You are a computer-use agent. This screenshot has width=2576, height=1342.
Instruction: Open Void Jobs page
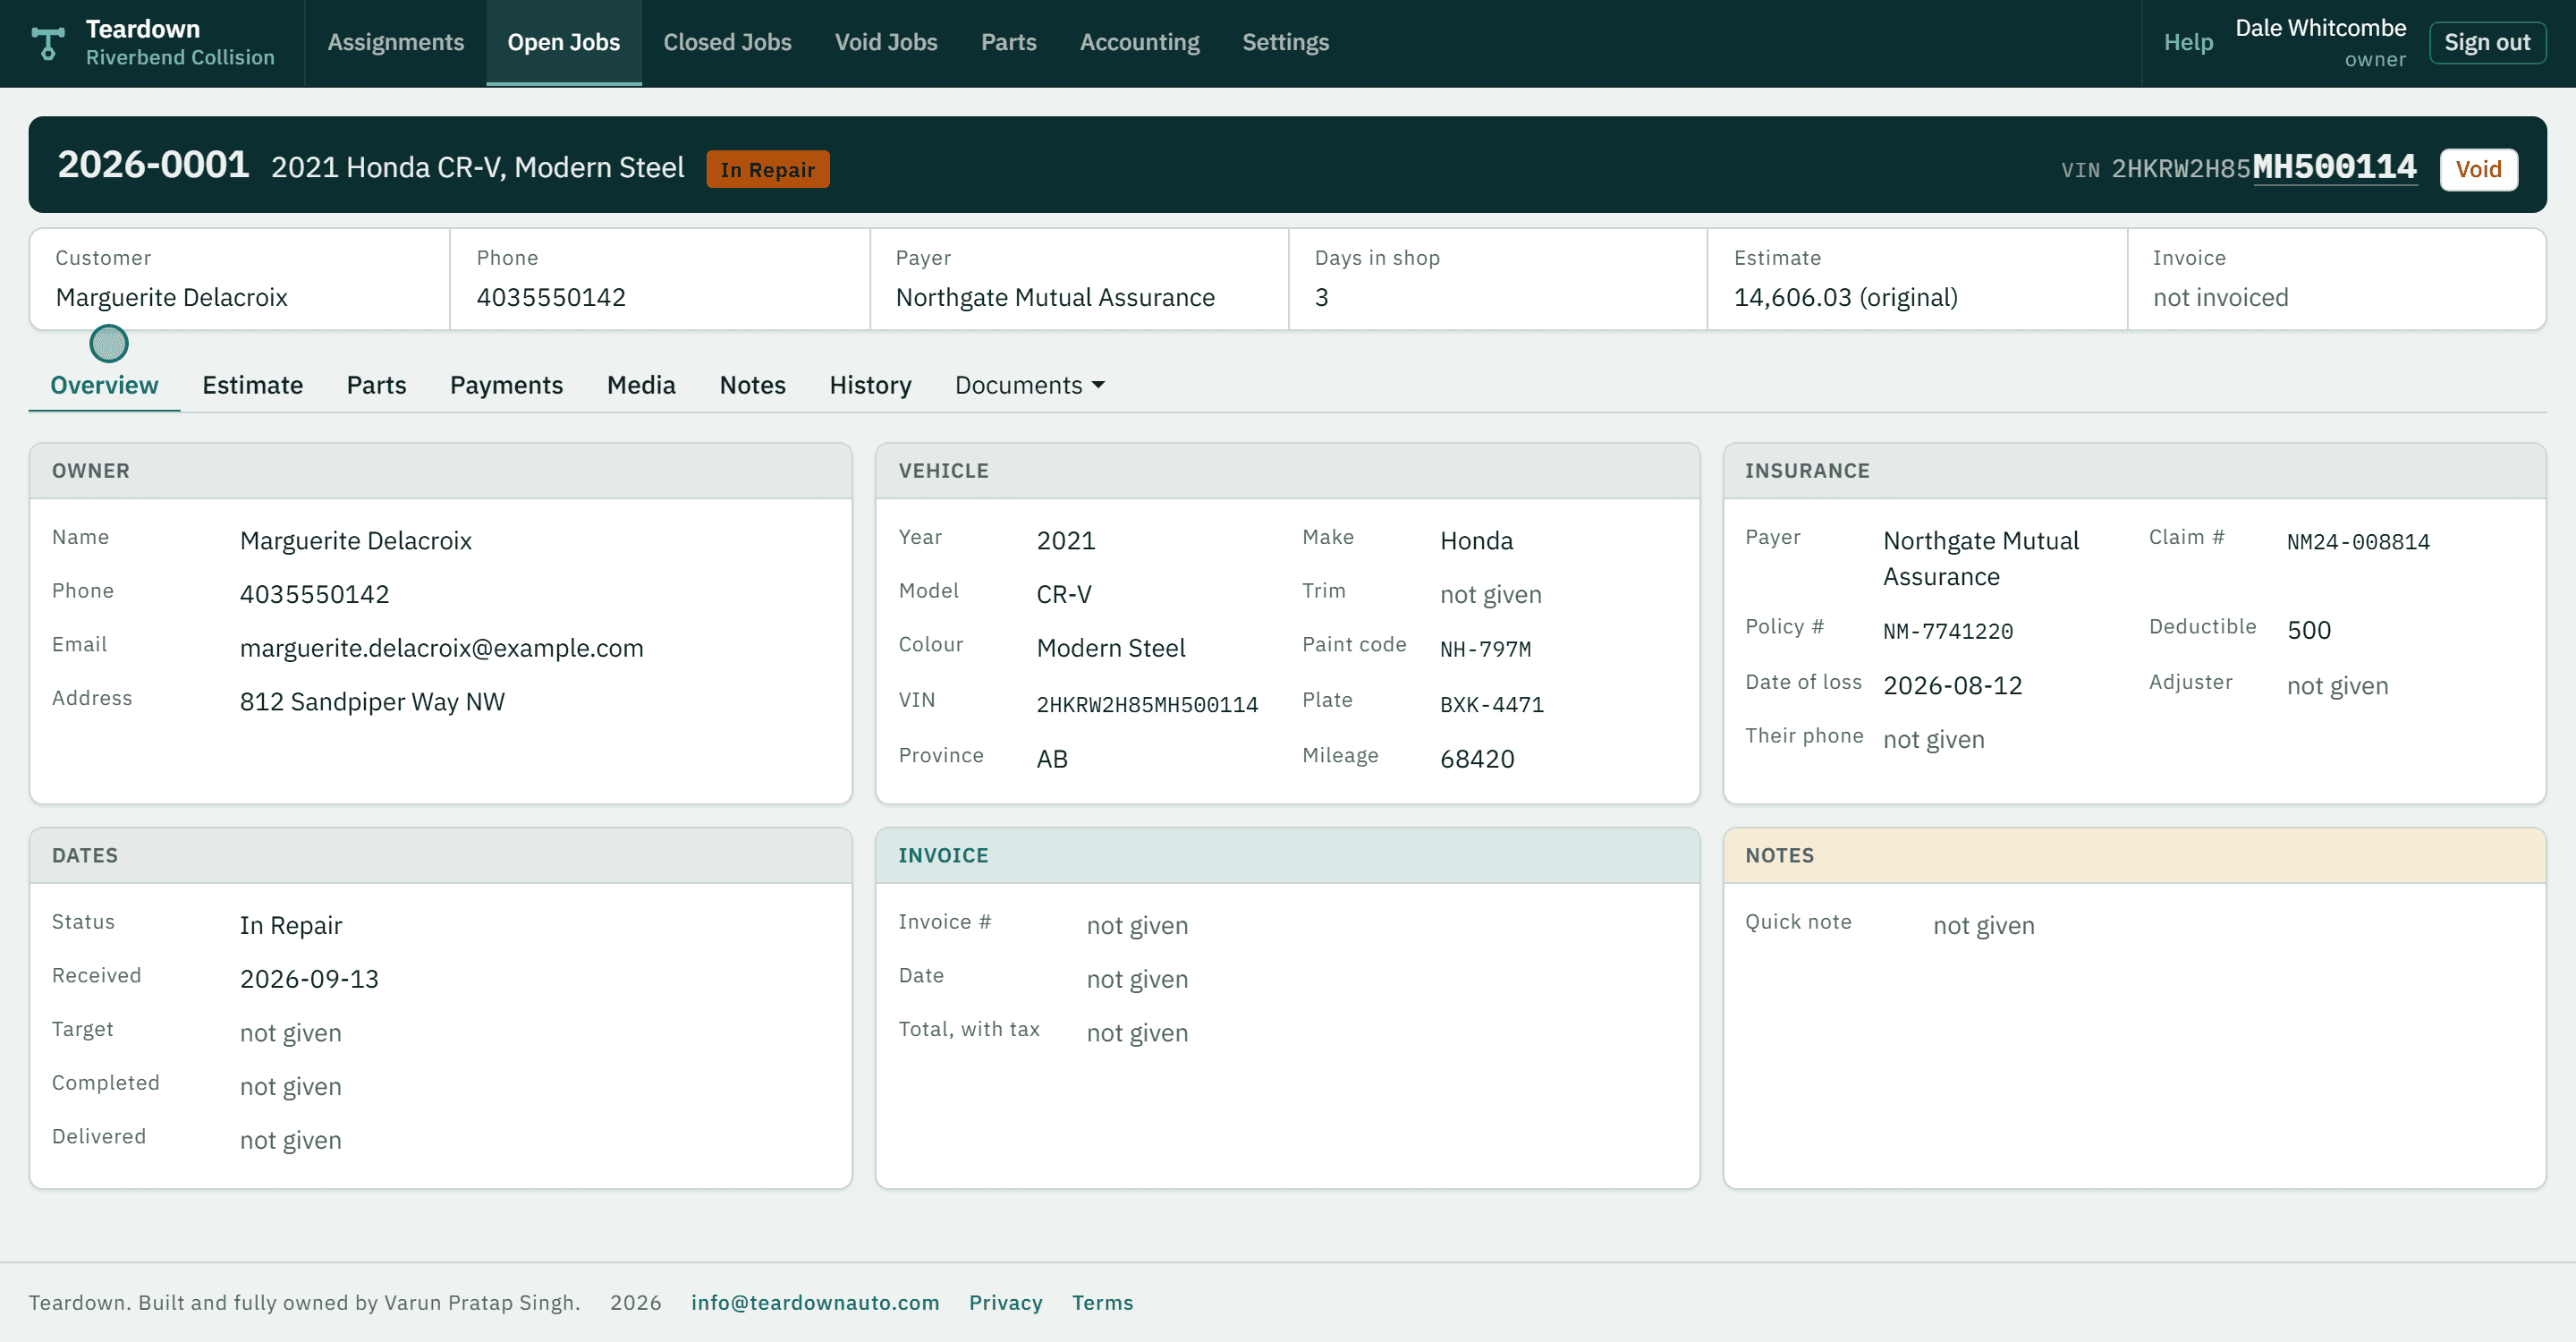(886, 42)
